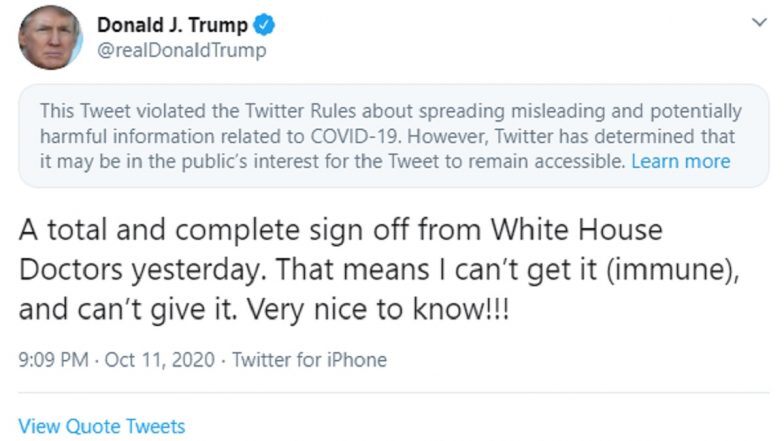This screenshot has height=441, width=784.
Task: Open View Quote Tweets
Action: click(102, 426)
